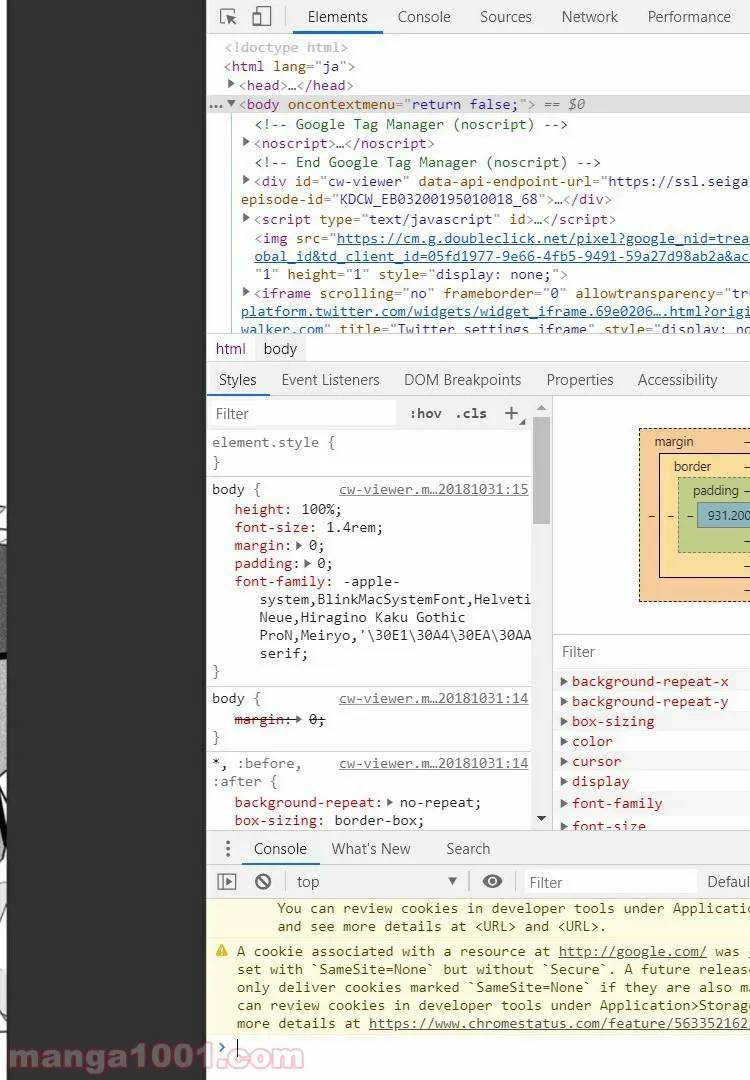Click the Styles filter input field

(x=303, y=413)
